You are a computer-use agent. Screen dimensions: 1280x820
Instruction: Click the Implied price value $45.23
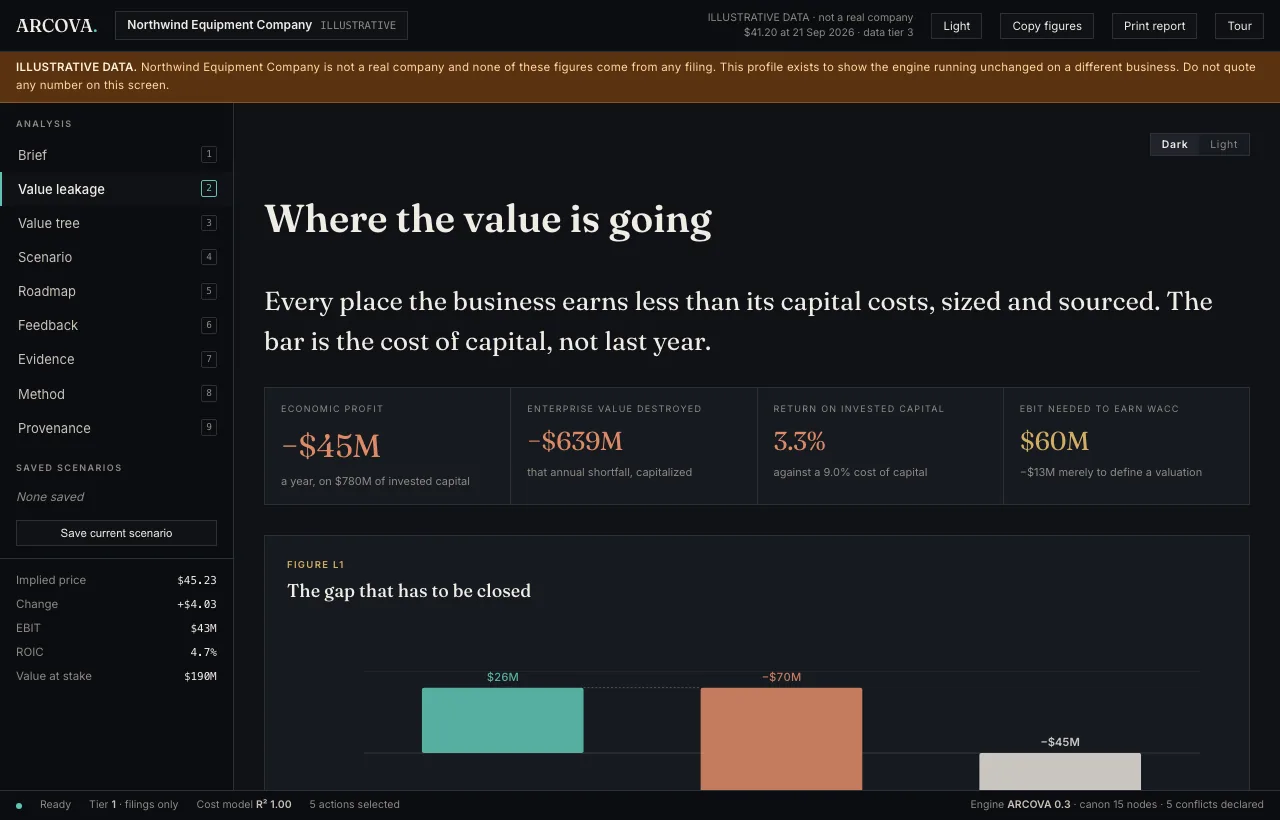click(197, 580)
